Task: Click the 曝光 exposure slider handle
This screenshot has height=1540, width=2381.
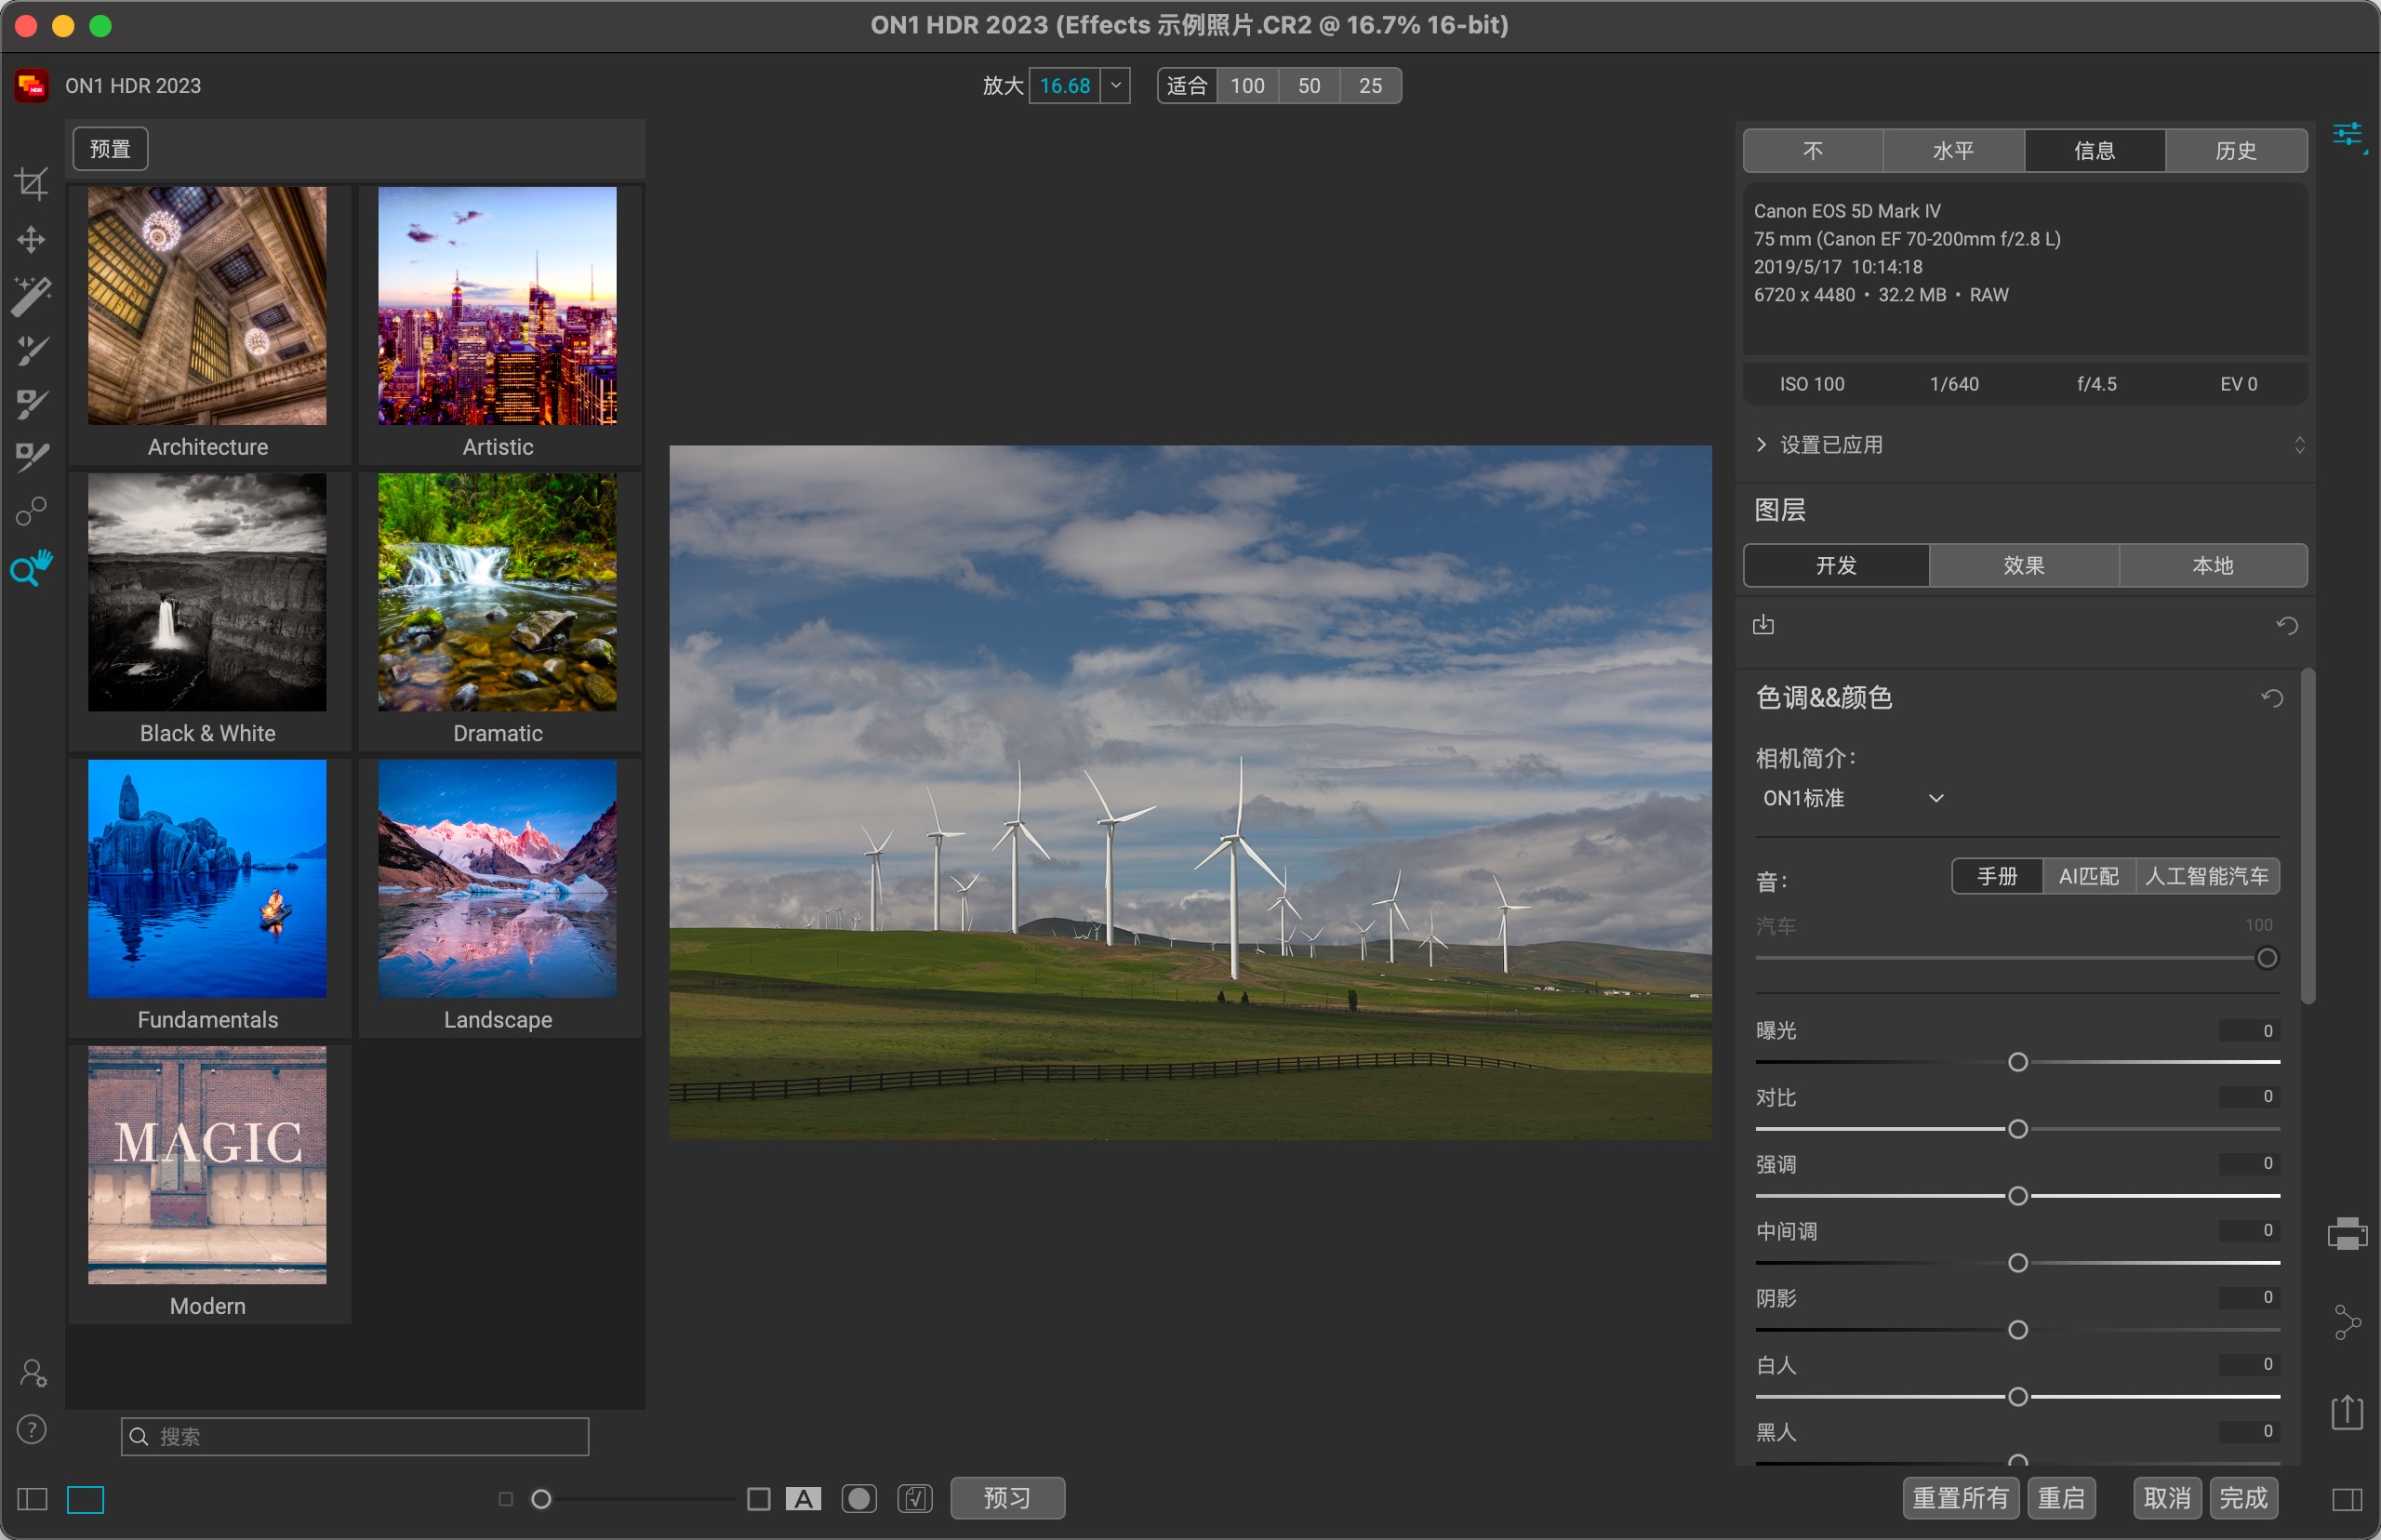Action: [x=2018, y=1062]
